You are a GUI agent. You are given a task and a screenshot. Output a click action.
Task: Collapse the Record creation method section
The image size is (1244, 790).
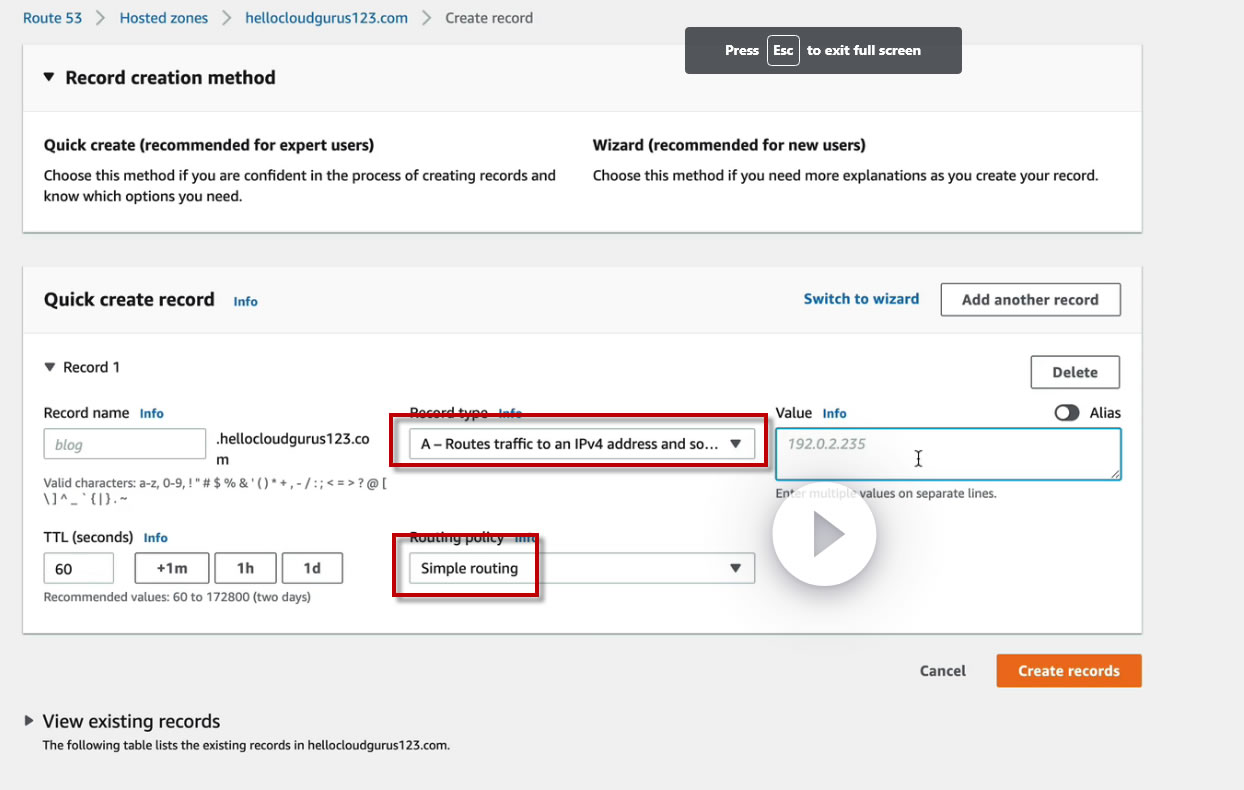[x=49, y=77]
